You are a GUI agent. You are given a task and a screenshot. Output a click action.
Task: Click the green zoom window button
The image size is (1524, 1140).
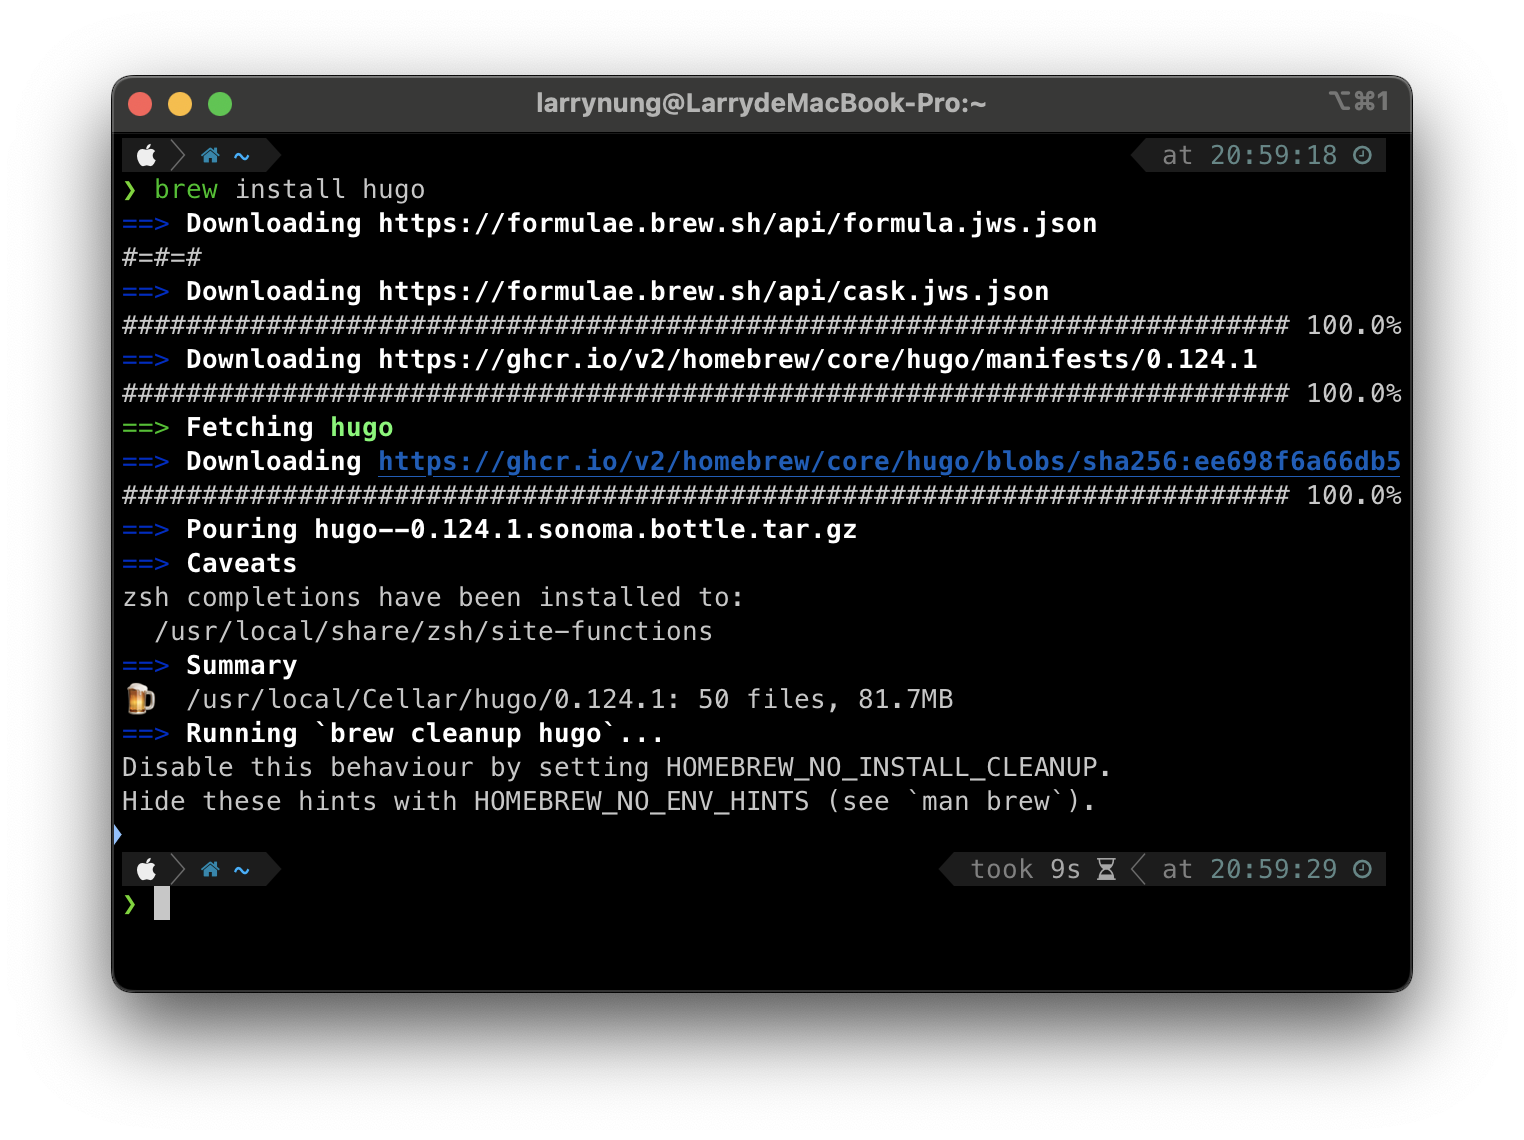pyautogui.click(x=220, y=104)
